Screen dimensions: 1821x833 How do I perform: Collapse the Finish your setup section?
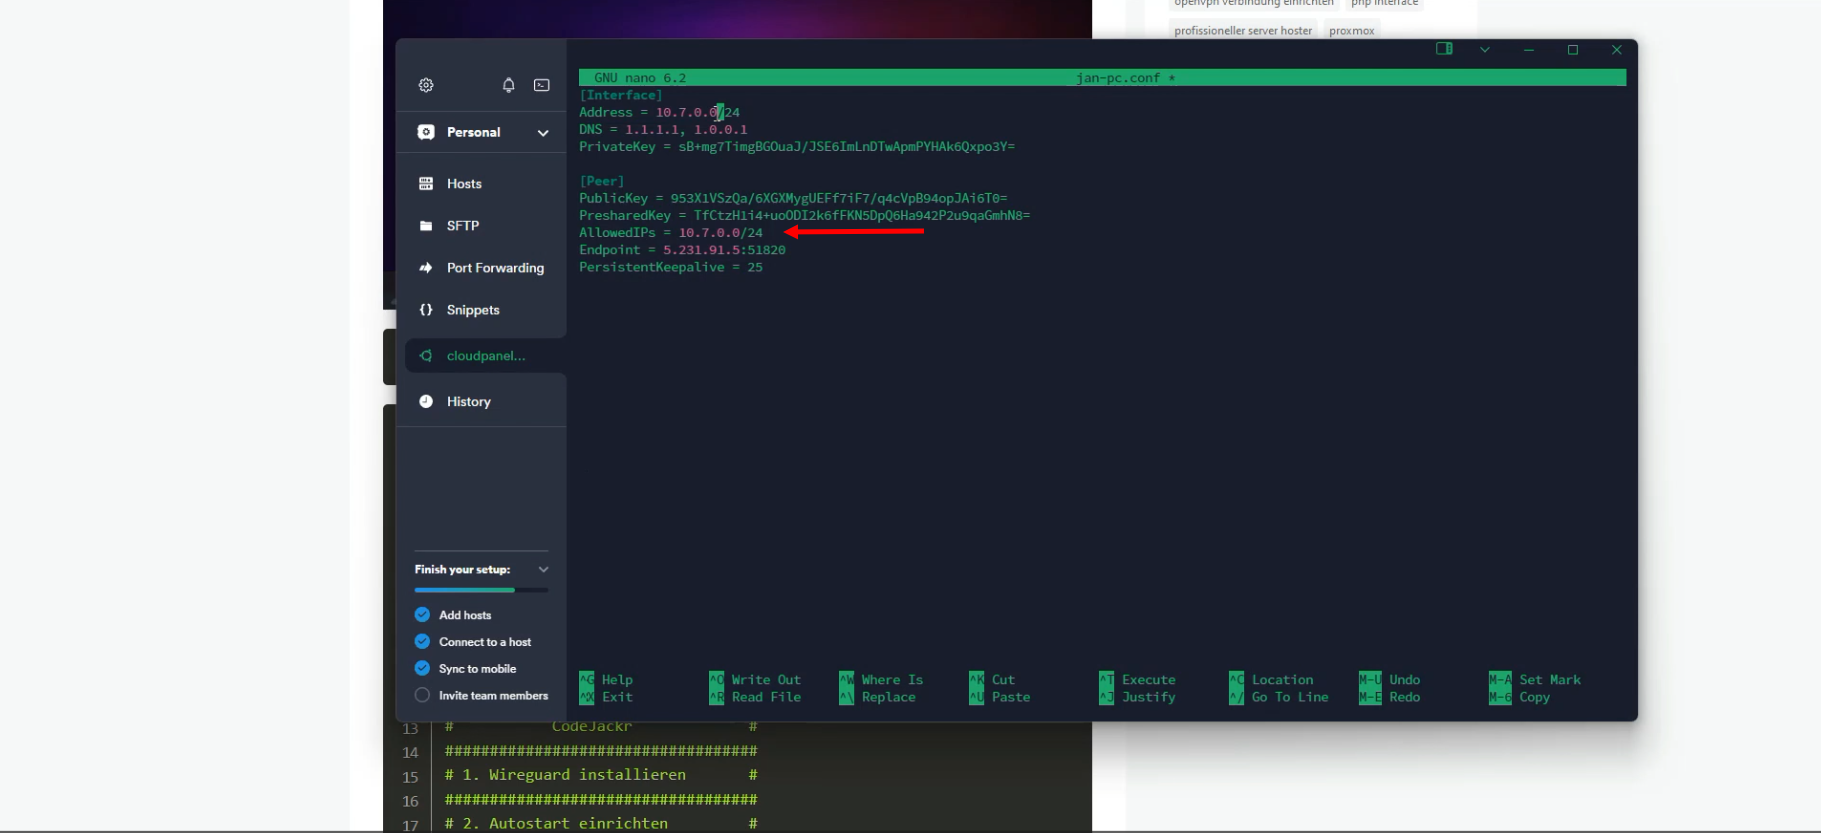coord(543,570)
